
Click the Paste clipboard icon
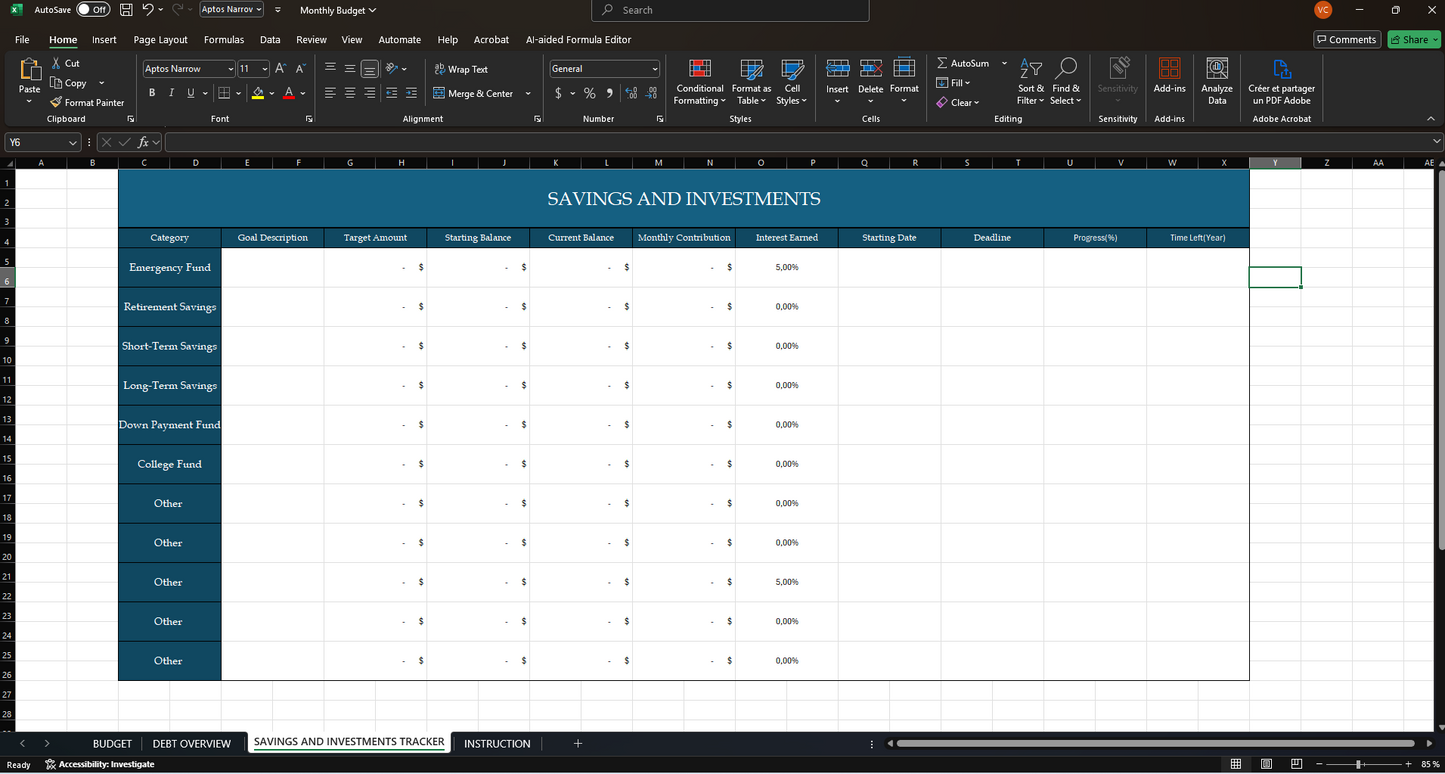(x=30, y=70)
